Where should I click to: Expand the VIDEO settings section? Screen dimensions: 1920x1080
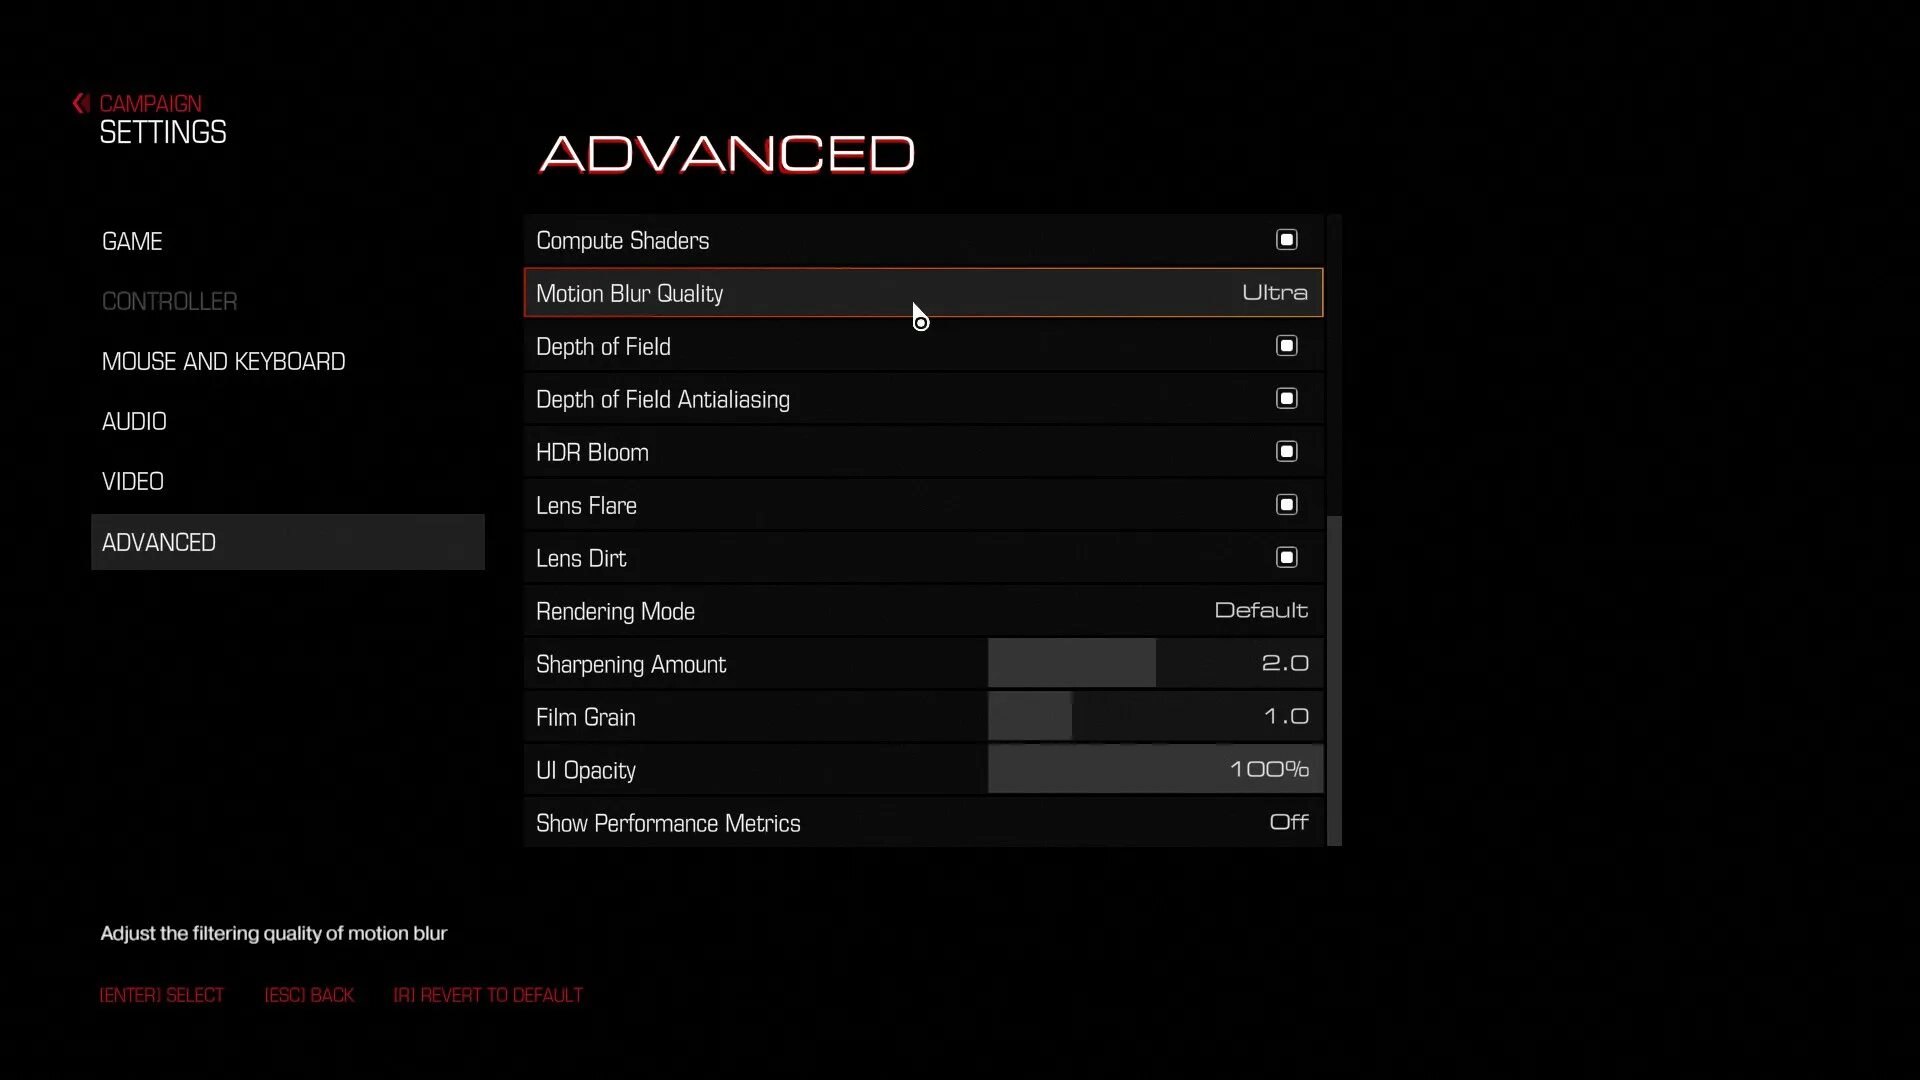coord(132,481)
